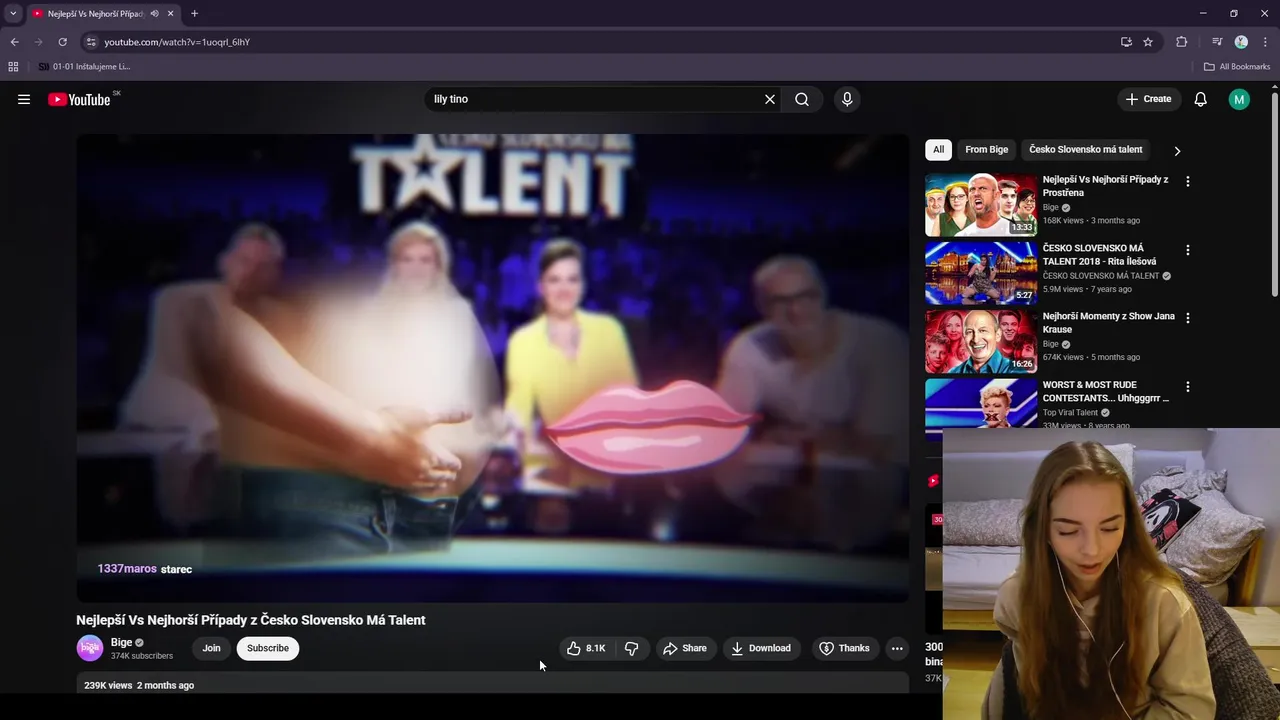The width and height of the screenshot is (1280, 720).
Task: Share the video
Action: point(685,648)
